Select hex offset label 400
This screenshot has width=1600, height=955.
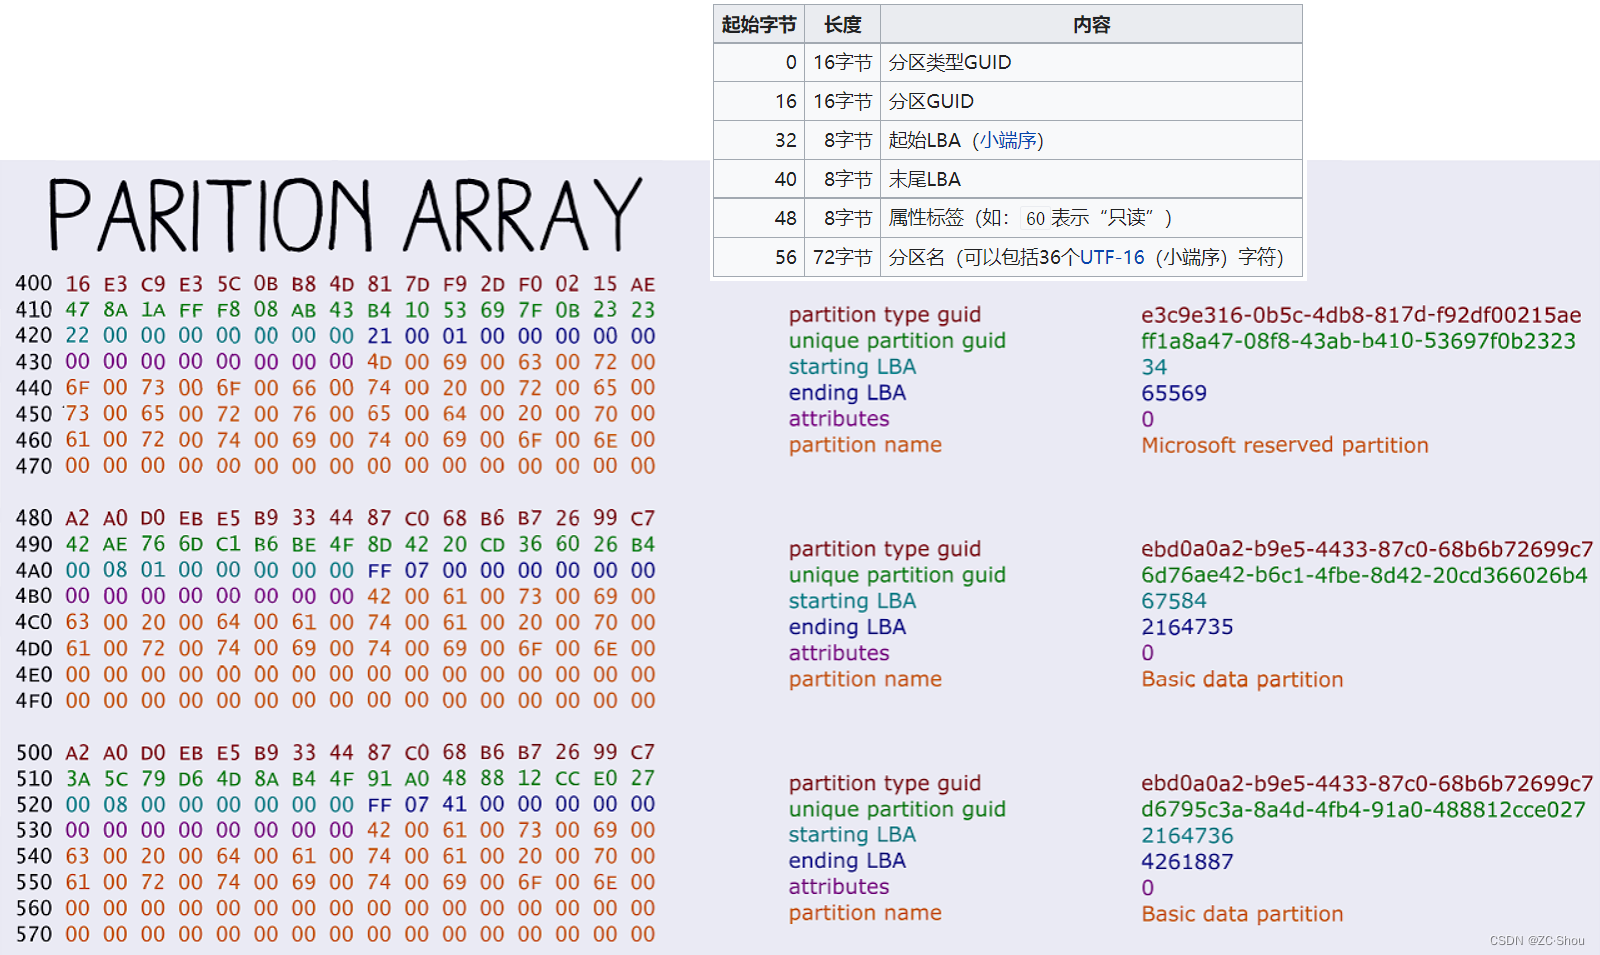coord(33,284)
